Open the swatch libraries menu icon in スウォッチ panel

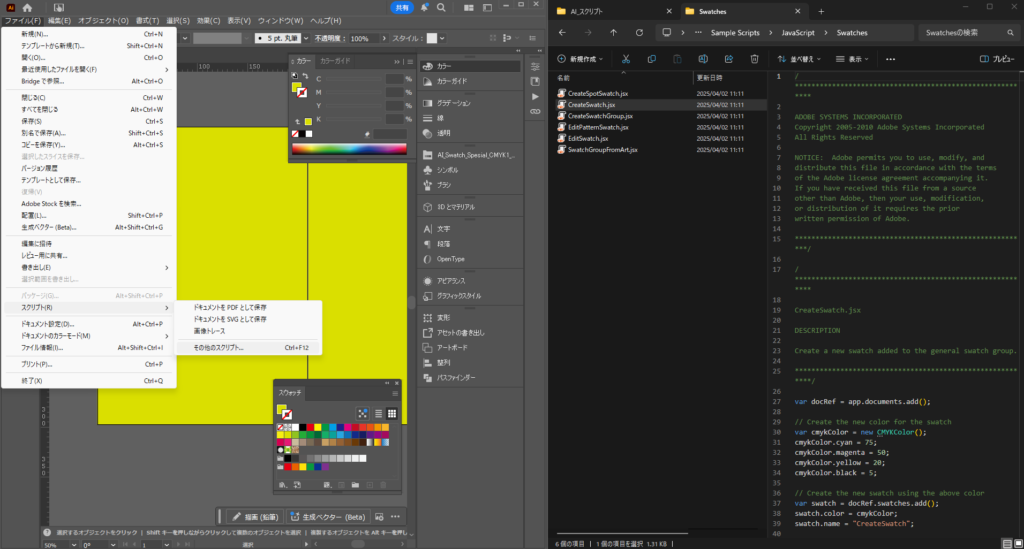point(283,485)
